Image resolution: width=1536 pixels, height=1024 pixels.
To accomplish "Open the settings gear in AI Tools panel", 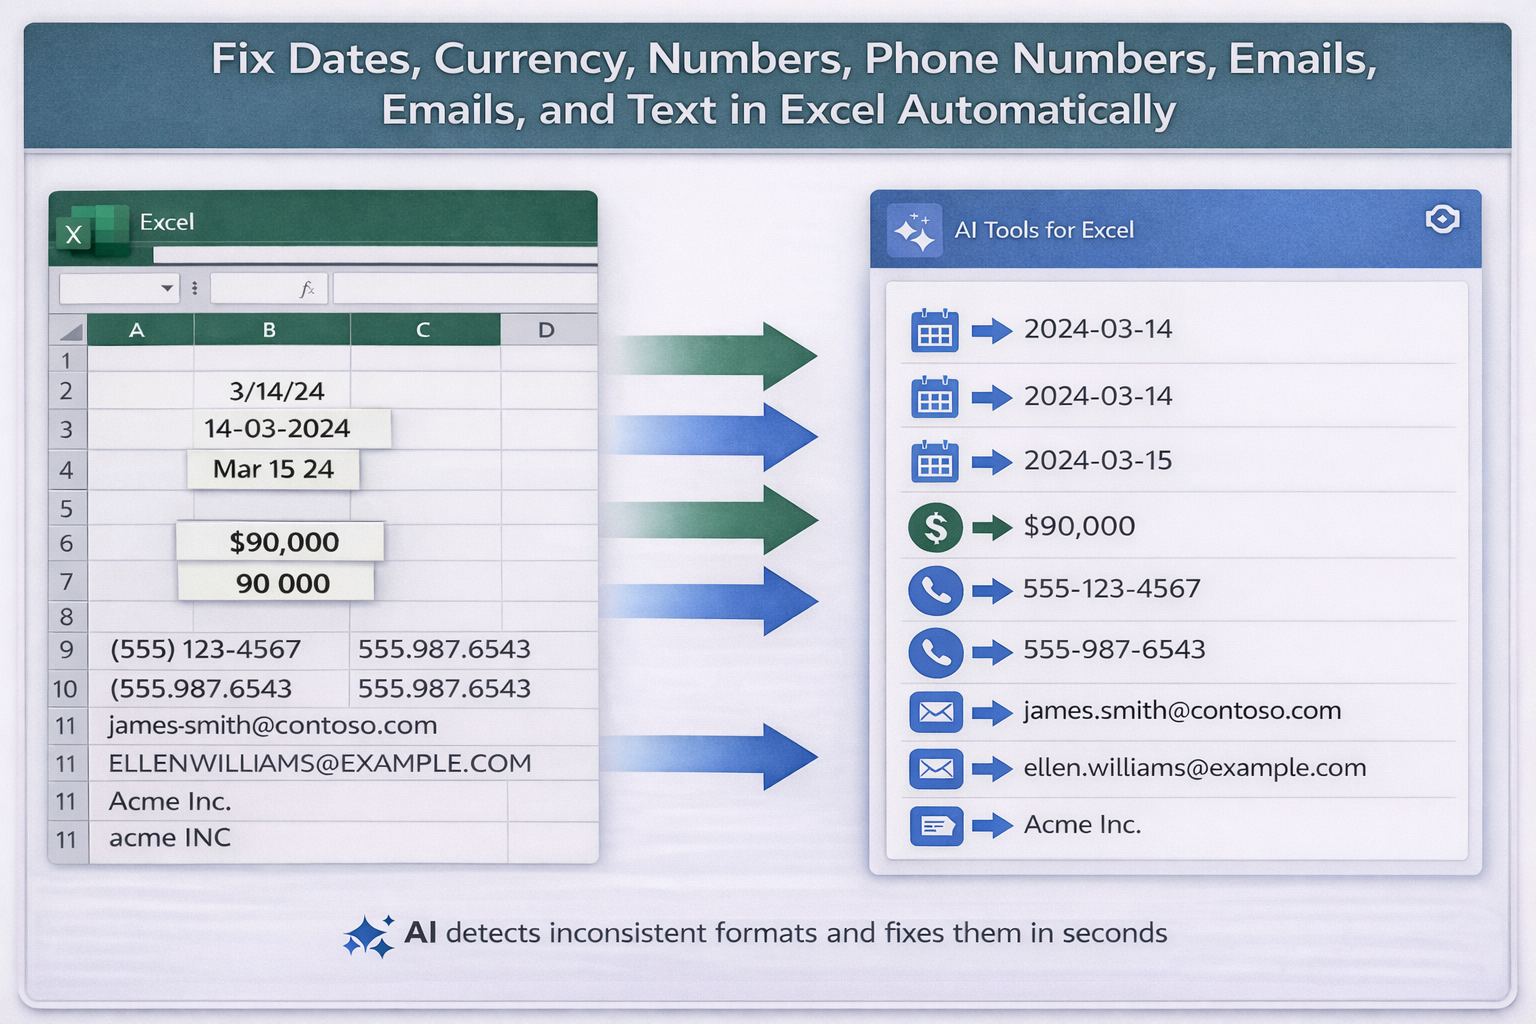I will point(1443,219).
